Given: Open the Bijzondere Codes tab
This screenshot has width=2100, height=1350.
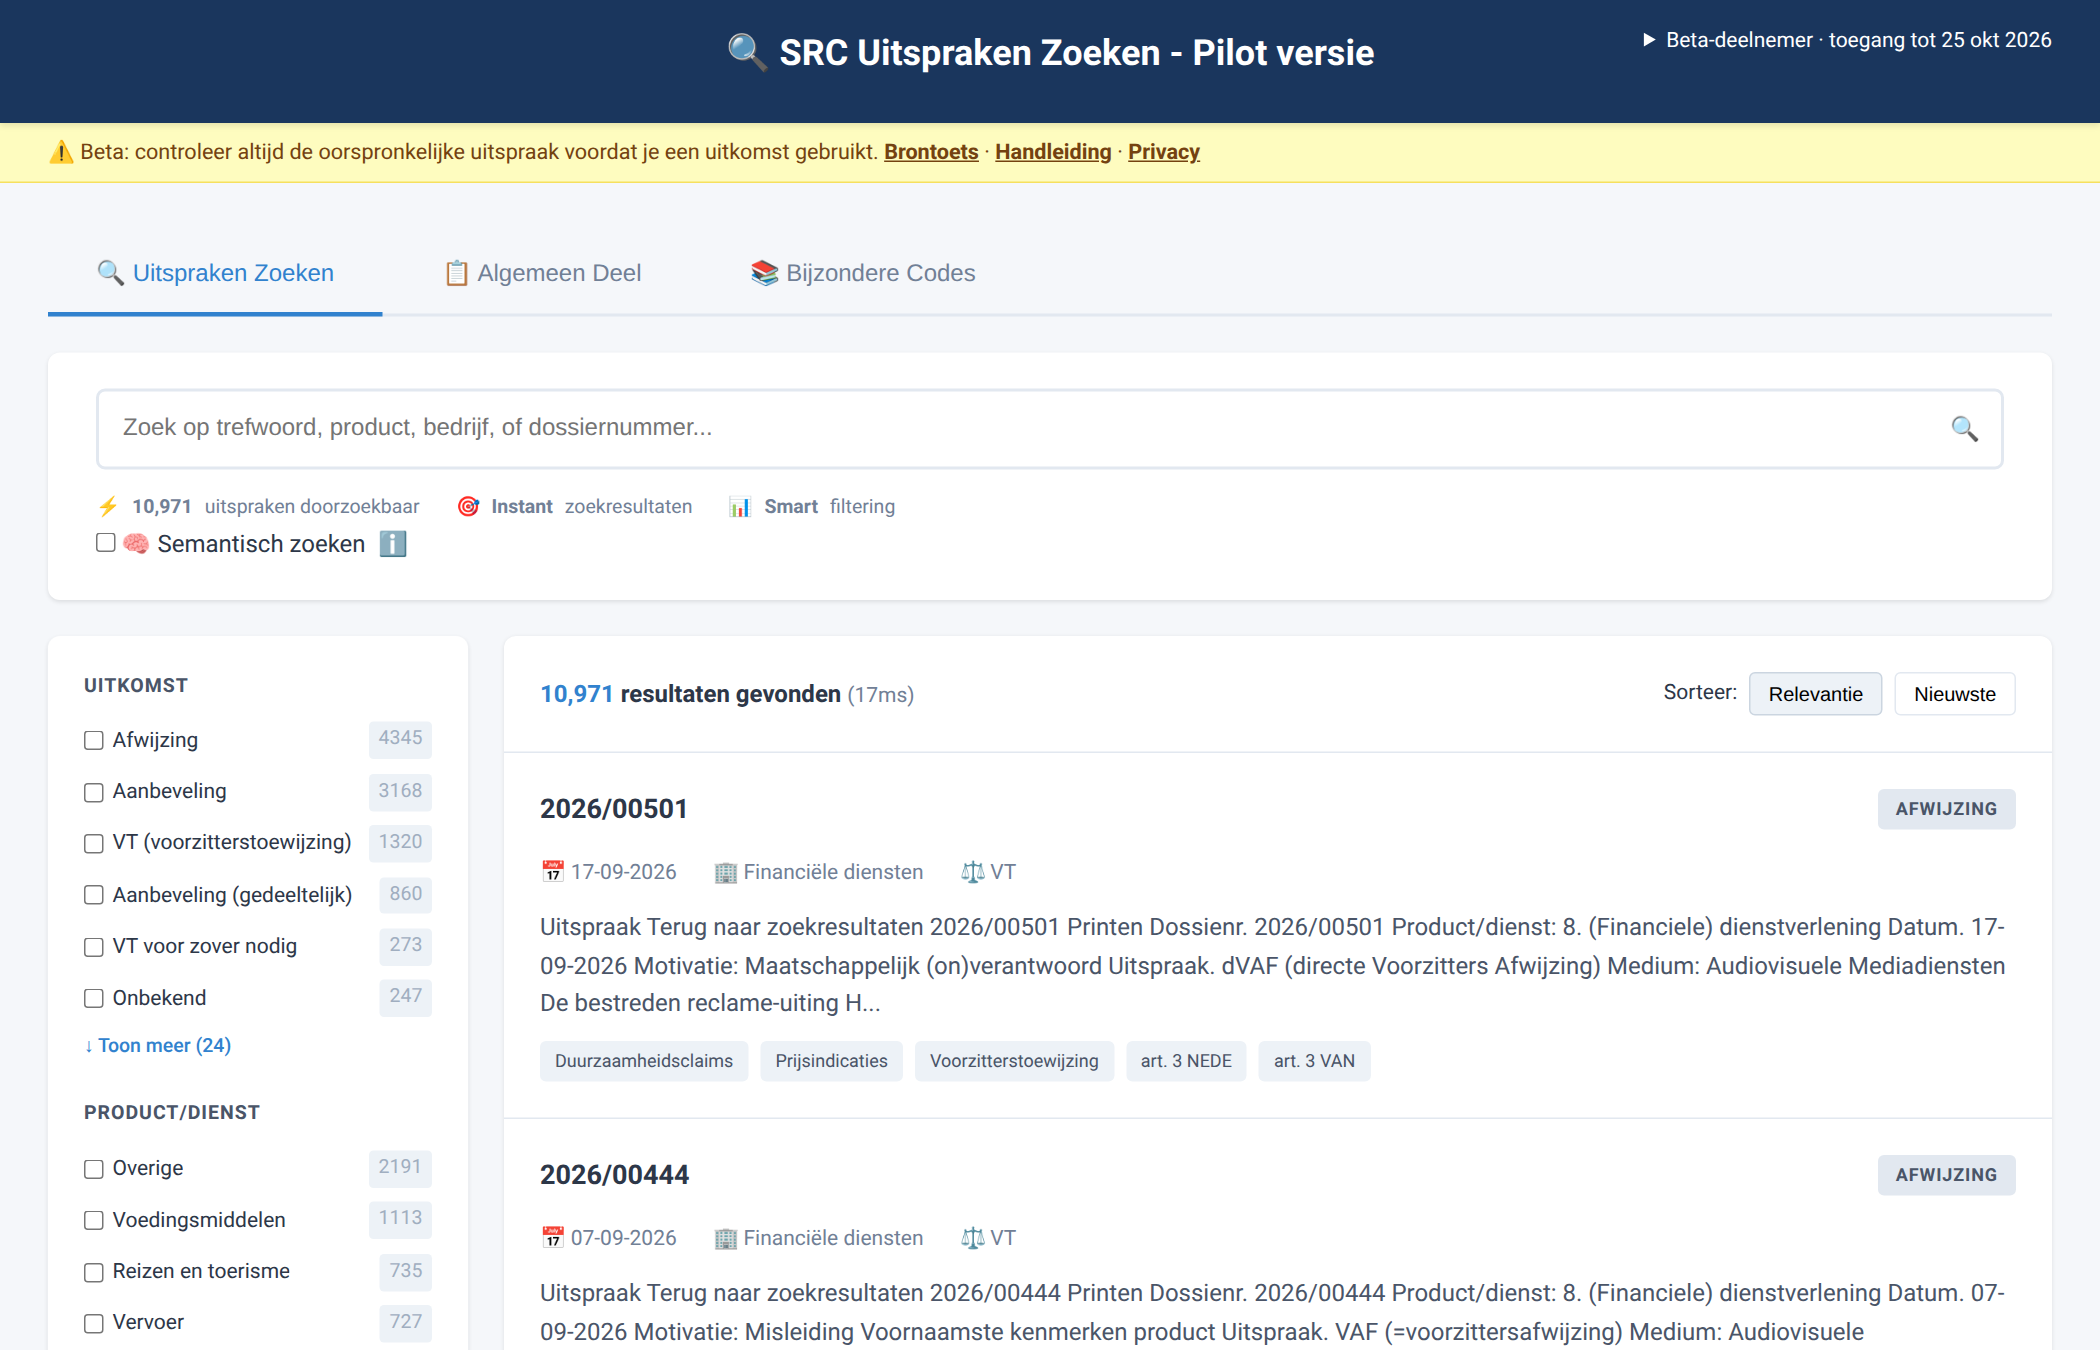Looking at the screenshot, I should 863,273.
